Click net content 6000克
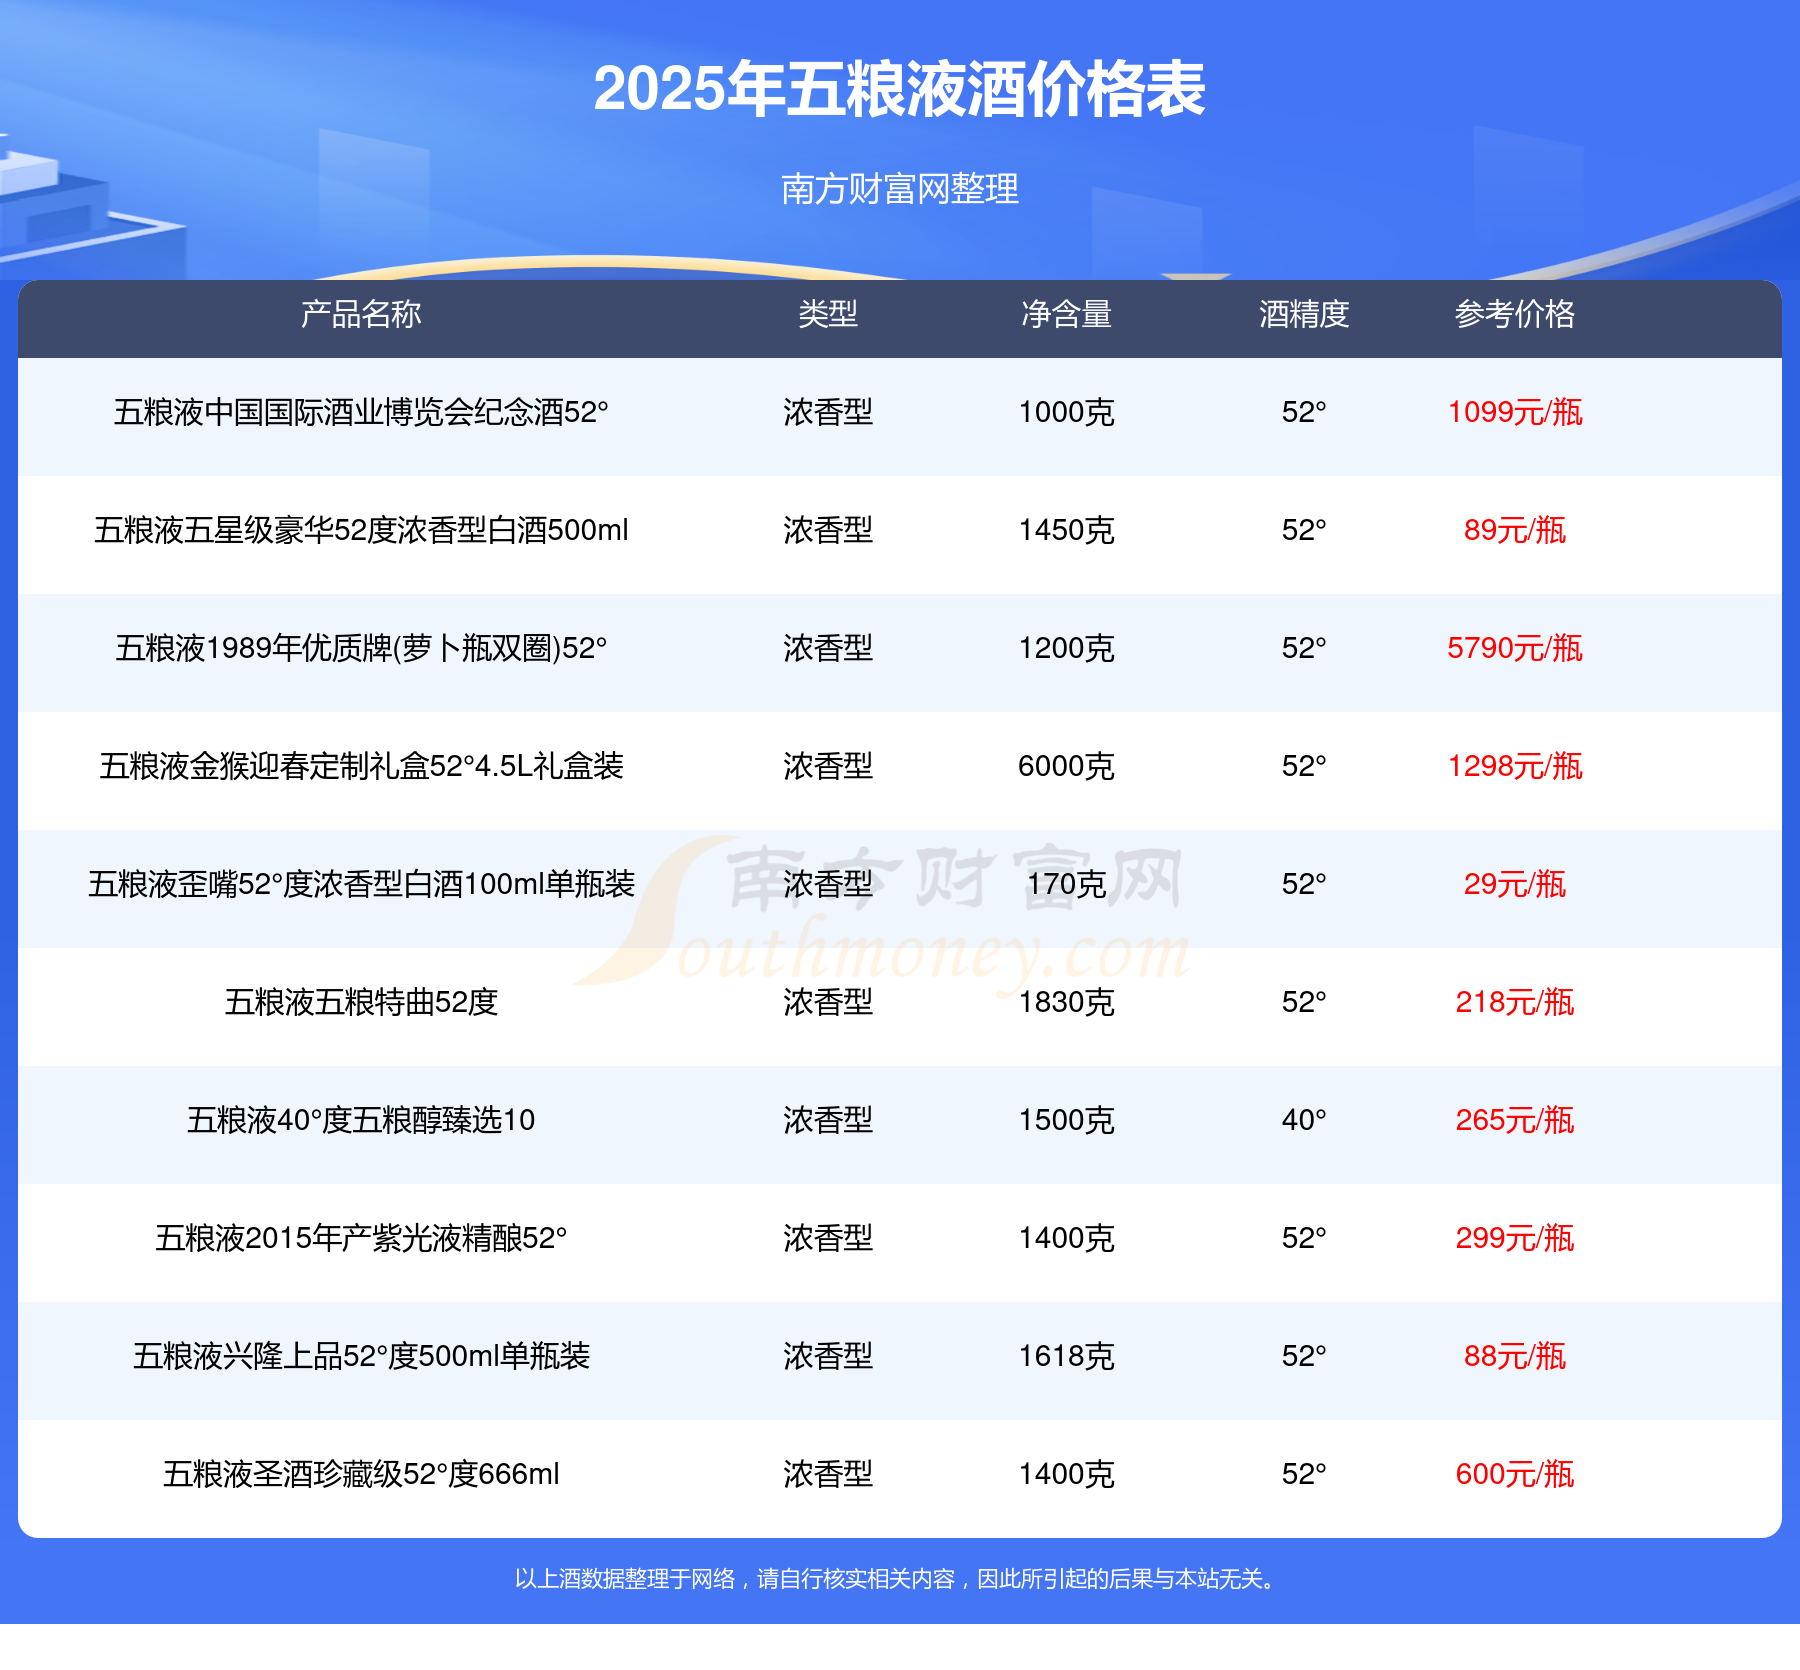This screenshot has width=1800, height=1670. [x=1066, y=766]
